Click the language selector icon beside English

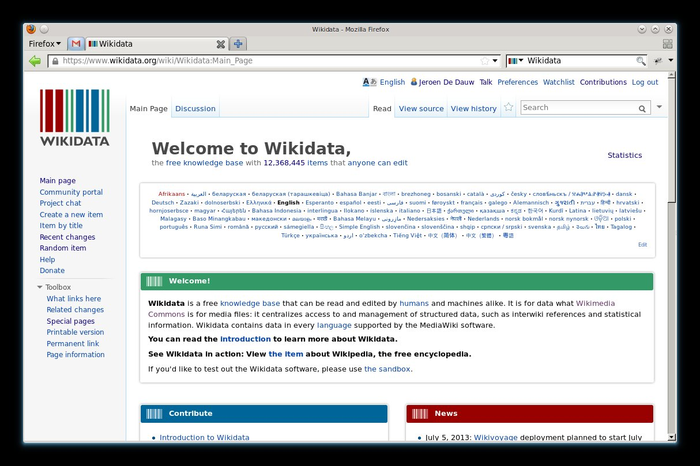369,82
